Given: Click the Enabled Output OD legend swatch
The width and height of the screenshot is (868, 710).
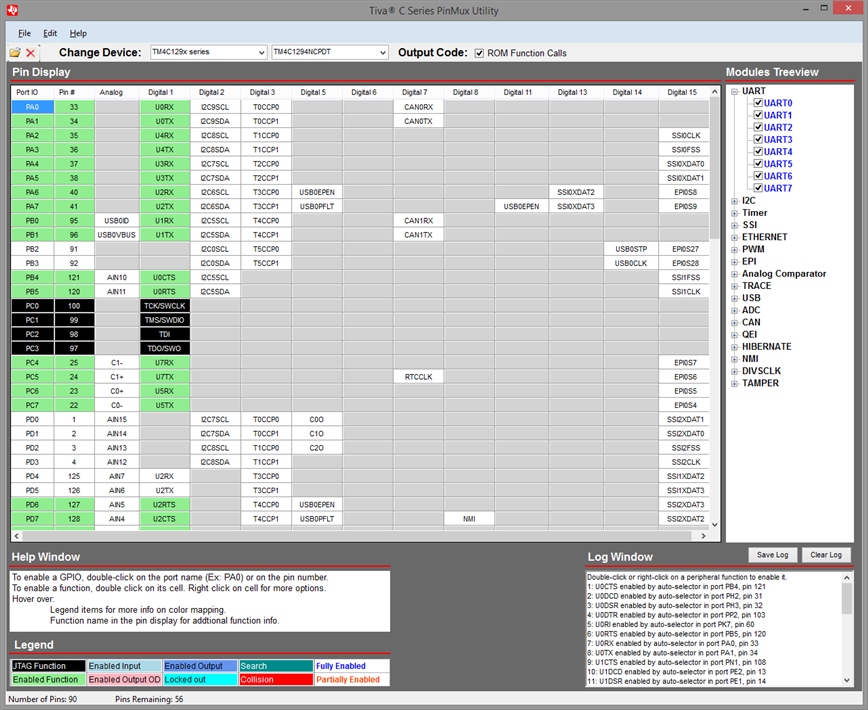Looking at the screenshot, I should click(x=124, y=680).
